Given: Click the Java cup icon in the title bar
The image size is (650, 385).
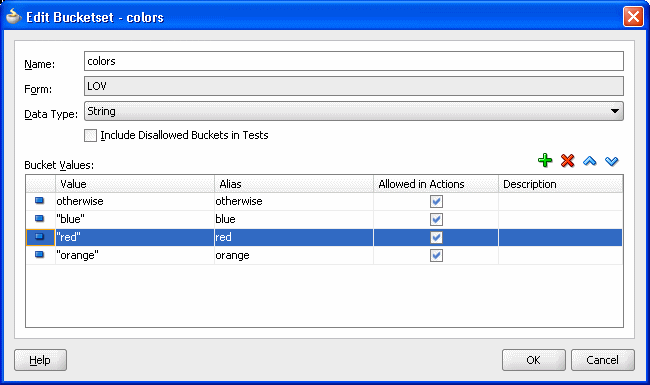Looking at the screenshot, I should (13, 17).
